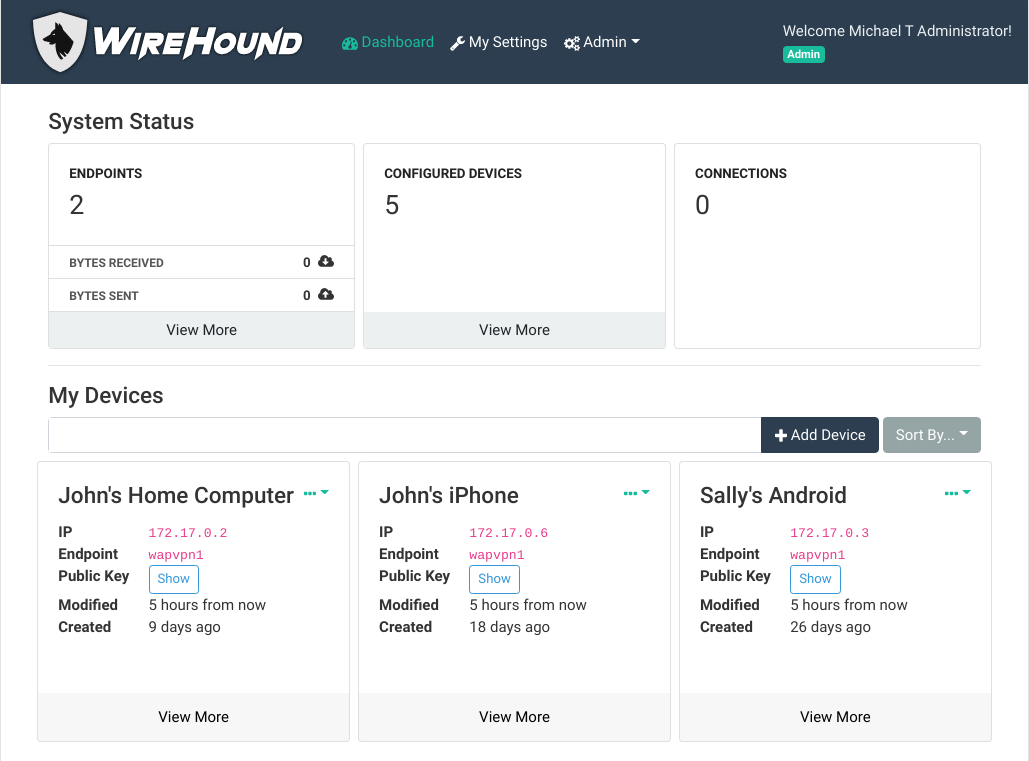Click the globe icon beside Dashboard
The width and height of the screenshot is (1029, 761).
(x=349, y=42)
